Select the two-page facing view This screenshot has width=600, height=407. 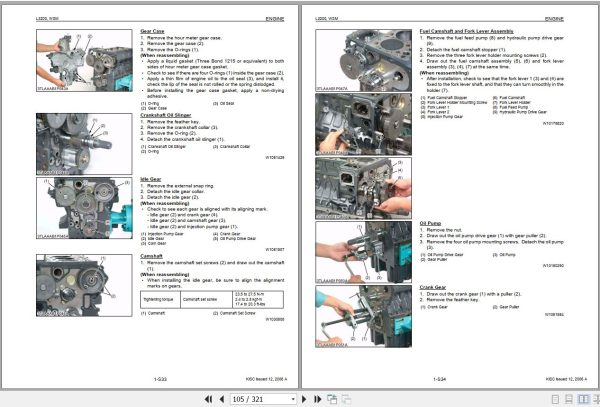584,399
